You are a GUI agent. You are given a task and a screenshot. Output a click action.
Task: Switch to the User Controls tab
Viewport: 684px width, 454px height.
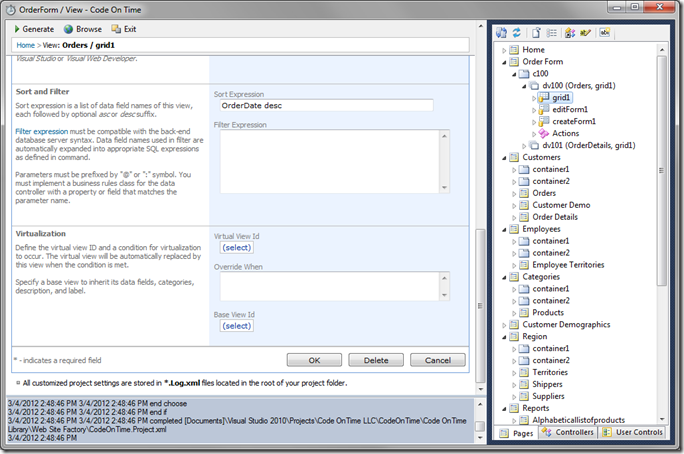633,432
